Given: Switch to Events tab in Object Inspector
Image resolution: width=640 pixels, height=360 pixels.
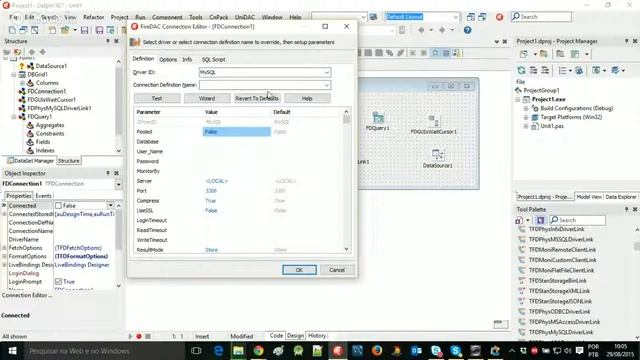Looking at the screenshot, I should (x=43, y=196).
